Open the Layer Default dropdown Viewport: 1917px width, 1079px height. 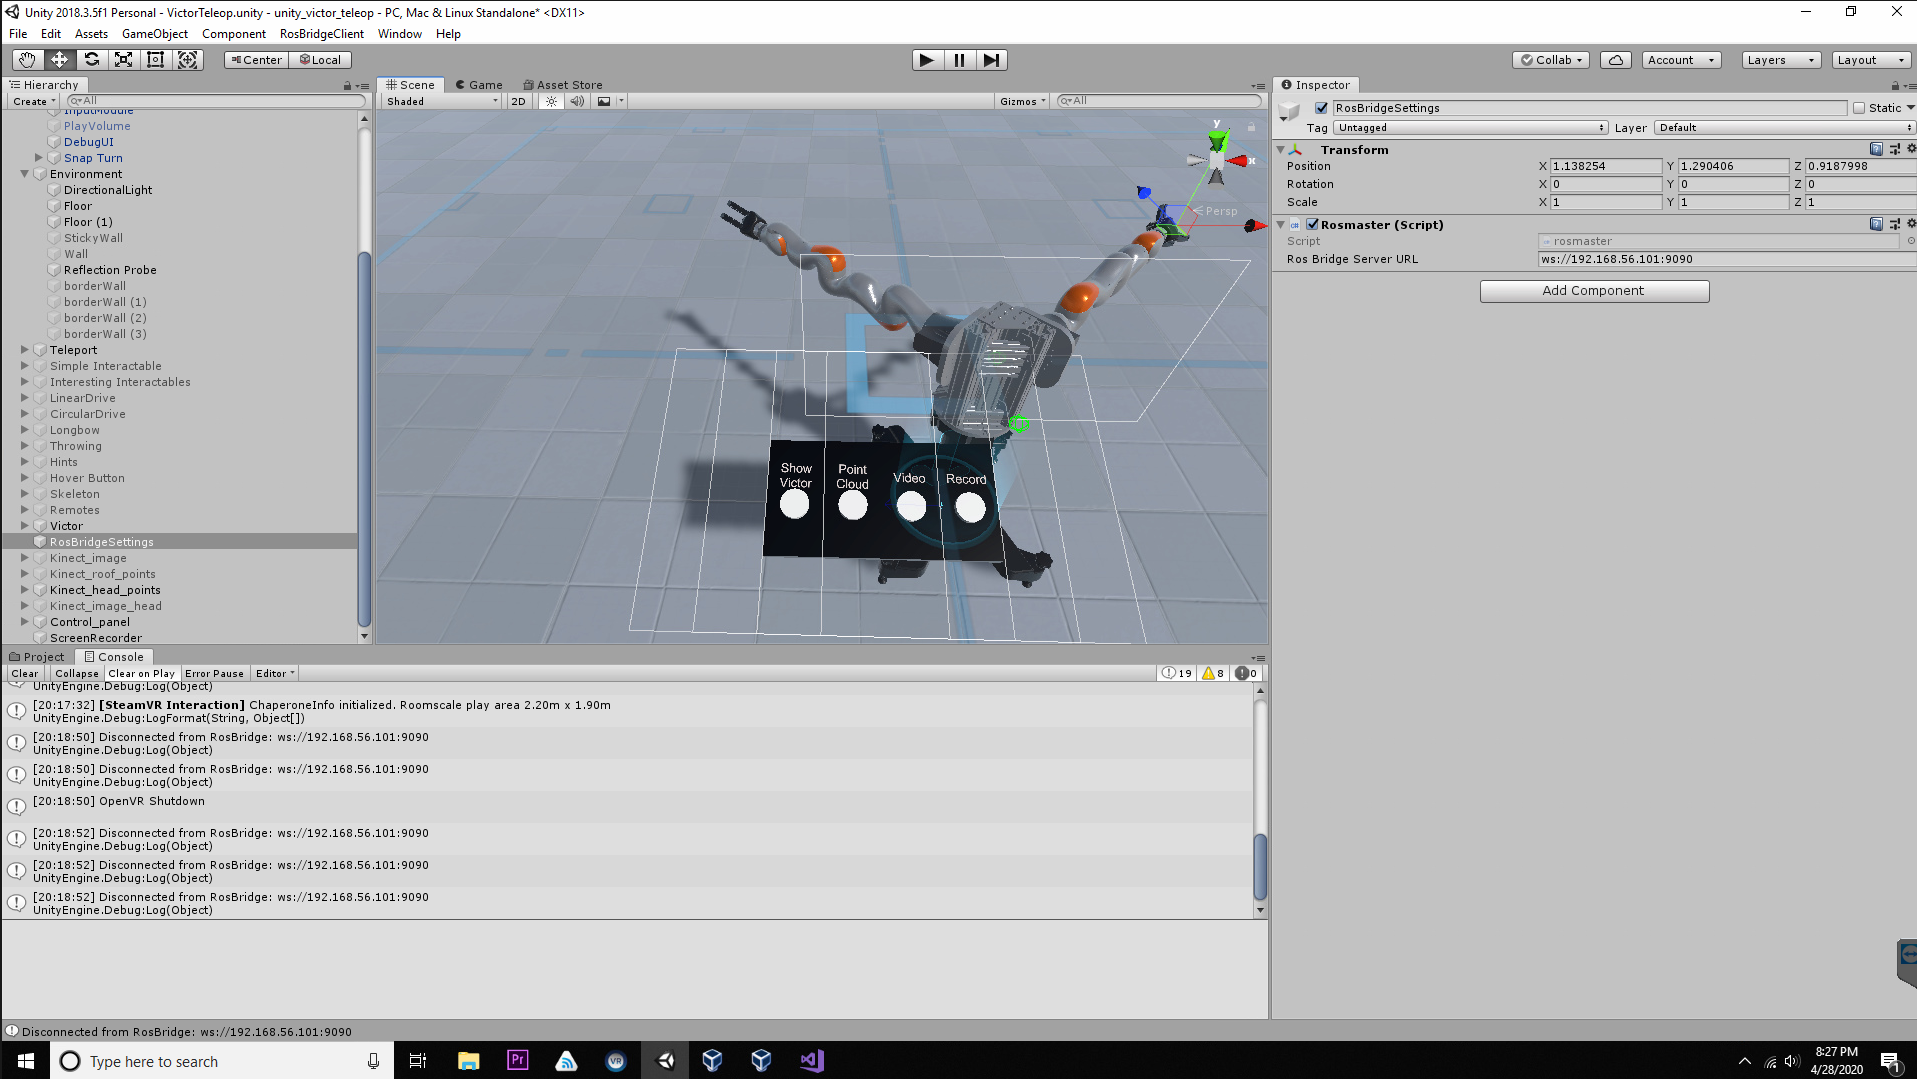coord(1785,128)
